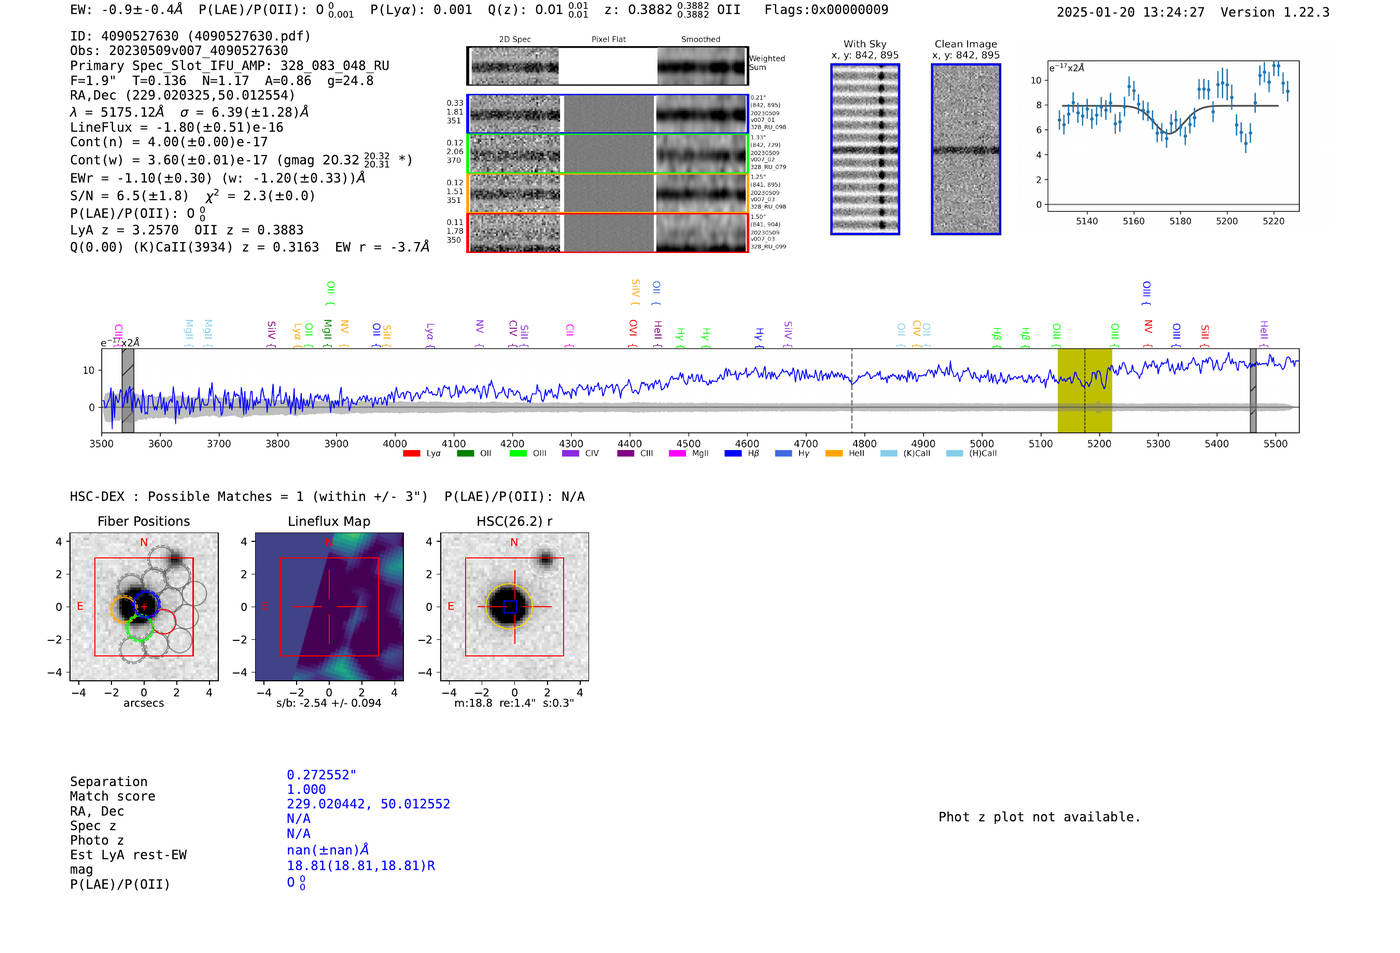Click the 2025-01-20 13:24:27 timestamp
This screenshot has height=953, width=1400.
click(x=1130, y=12)
